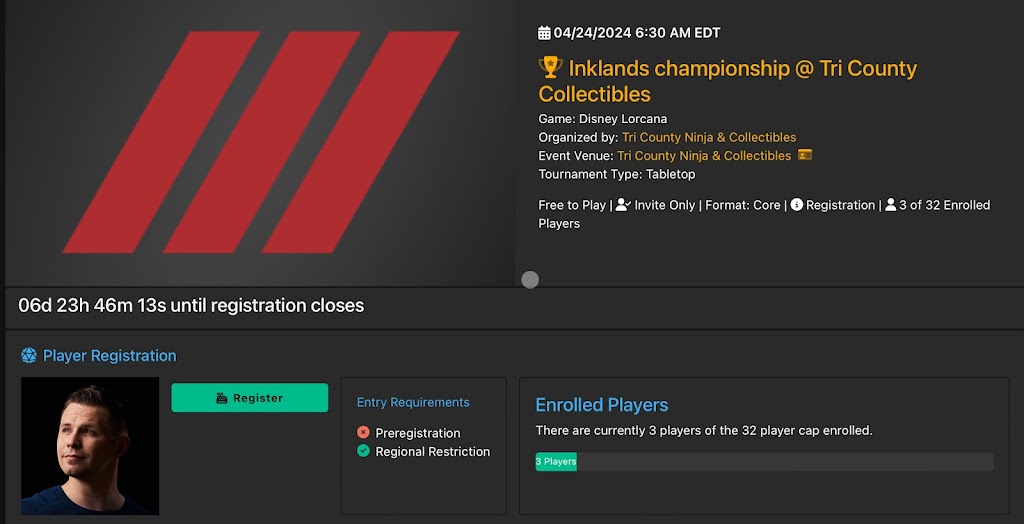This screenshot has width=1024, height=524.
Task: Click the gray circle handle below banner
Action: point(530,280)
